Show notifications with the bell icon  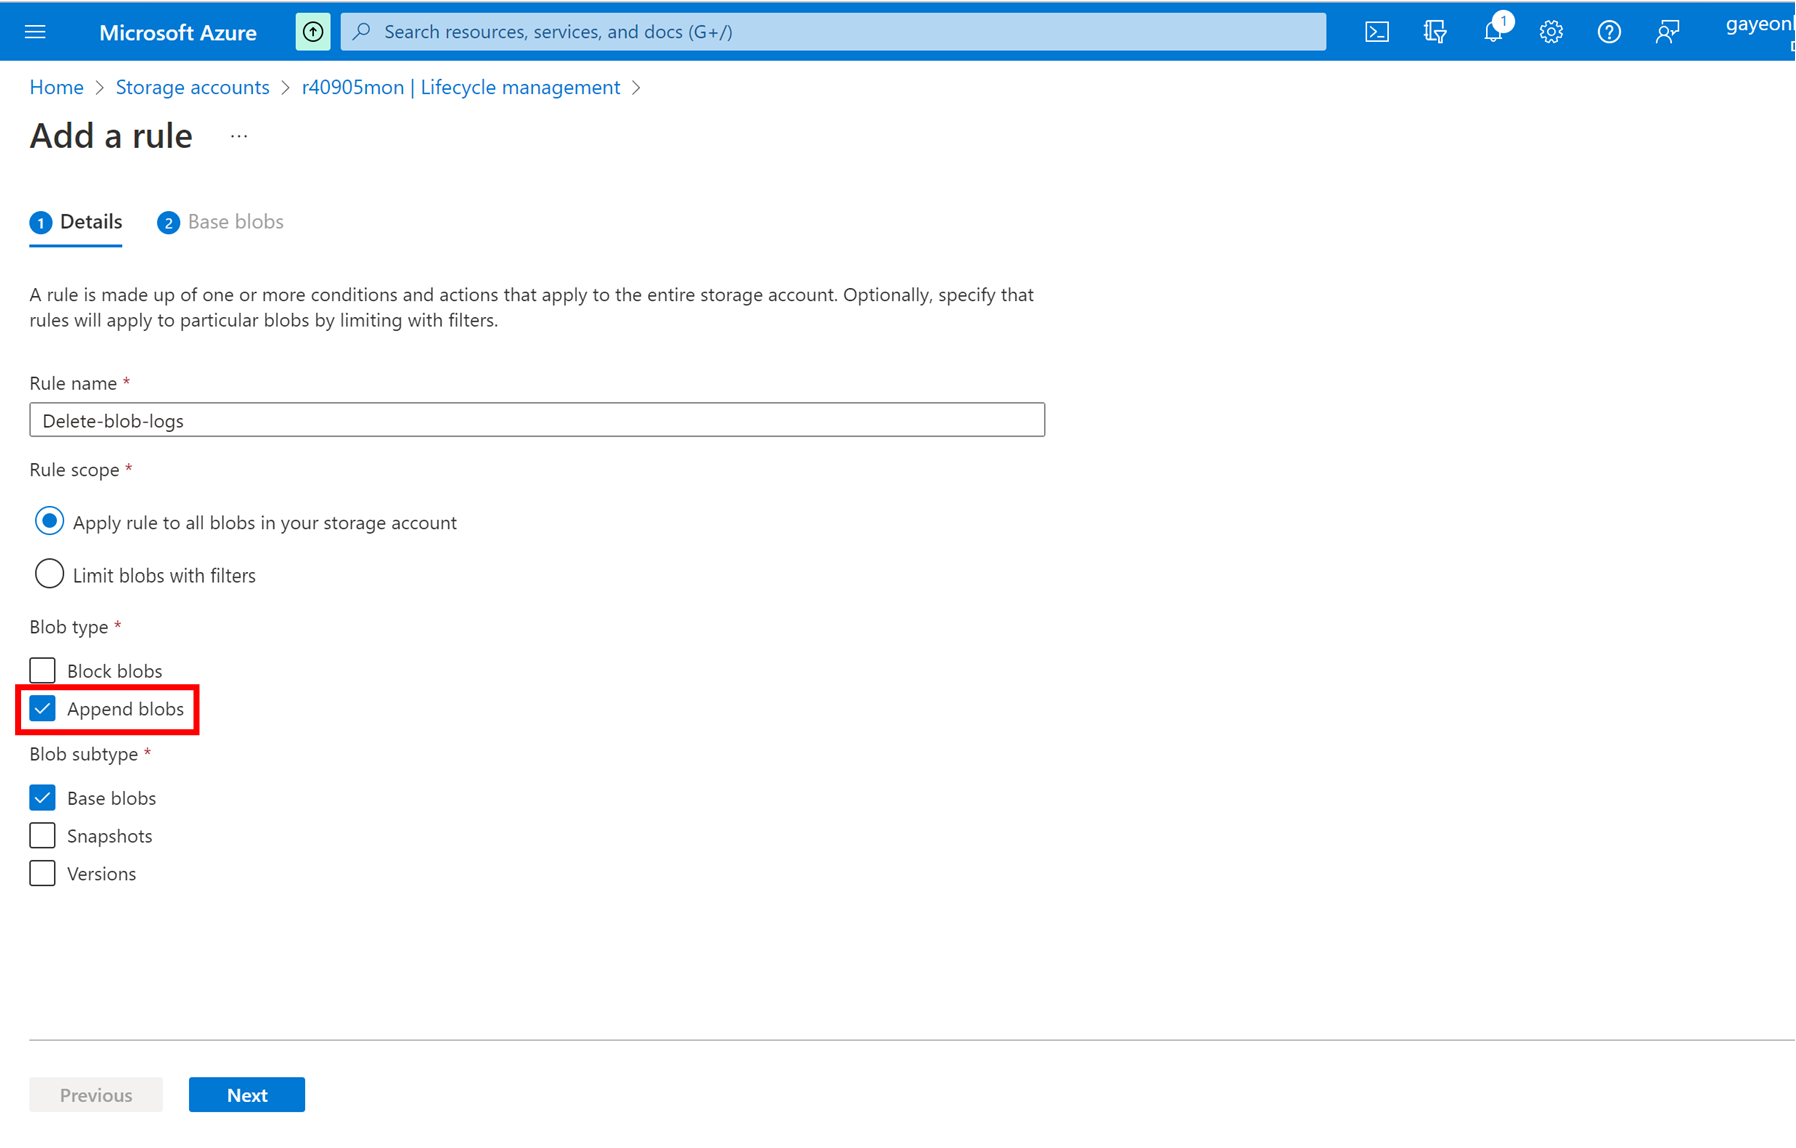click(x=1492, y=32)
